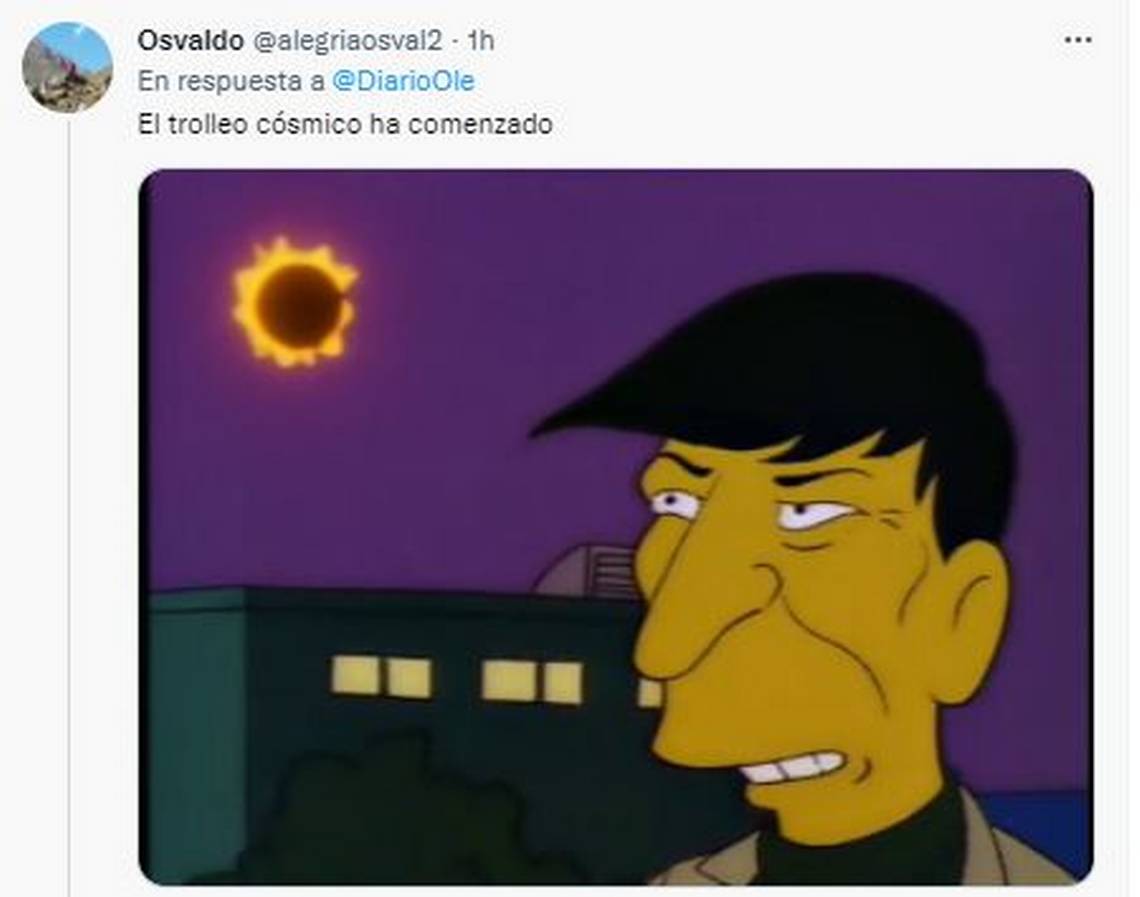Open the Osvaldo display name profile link

190,41
